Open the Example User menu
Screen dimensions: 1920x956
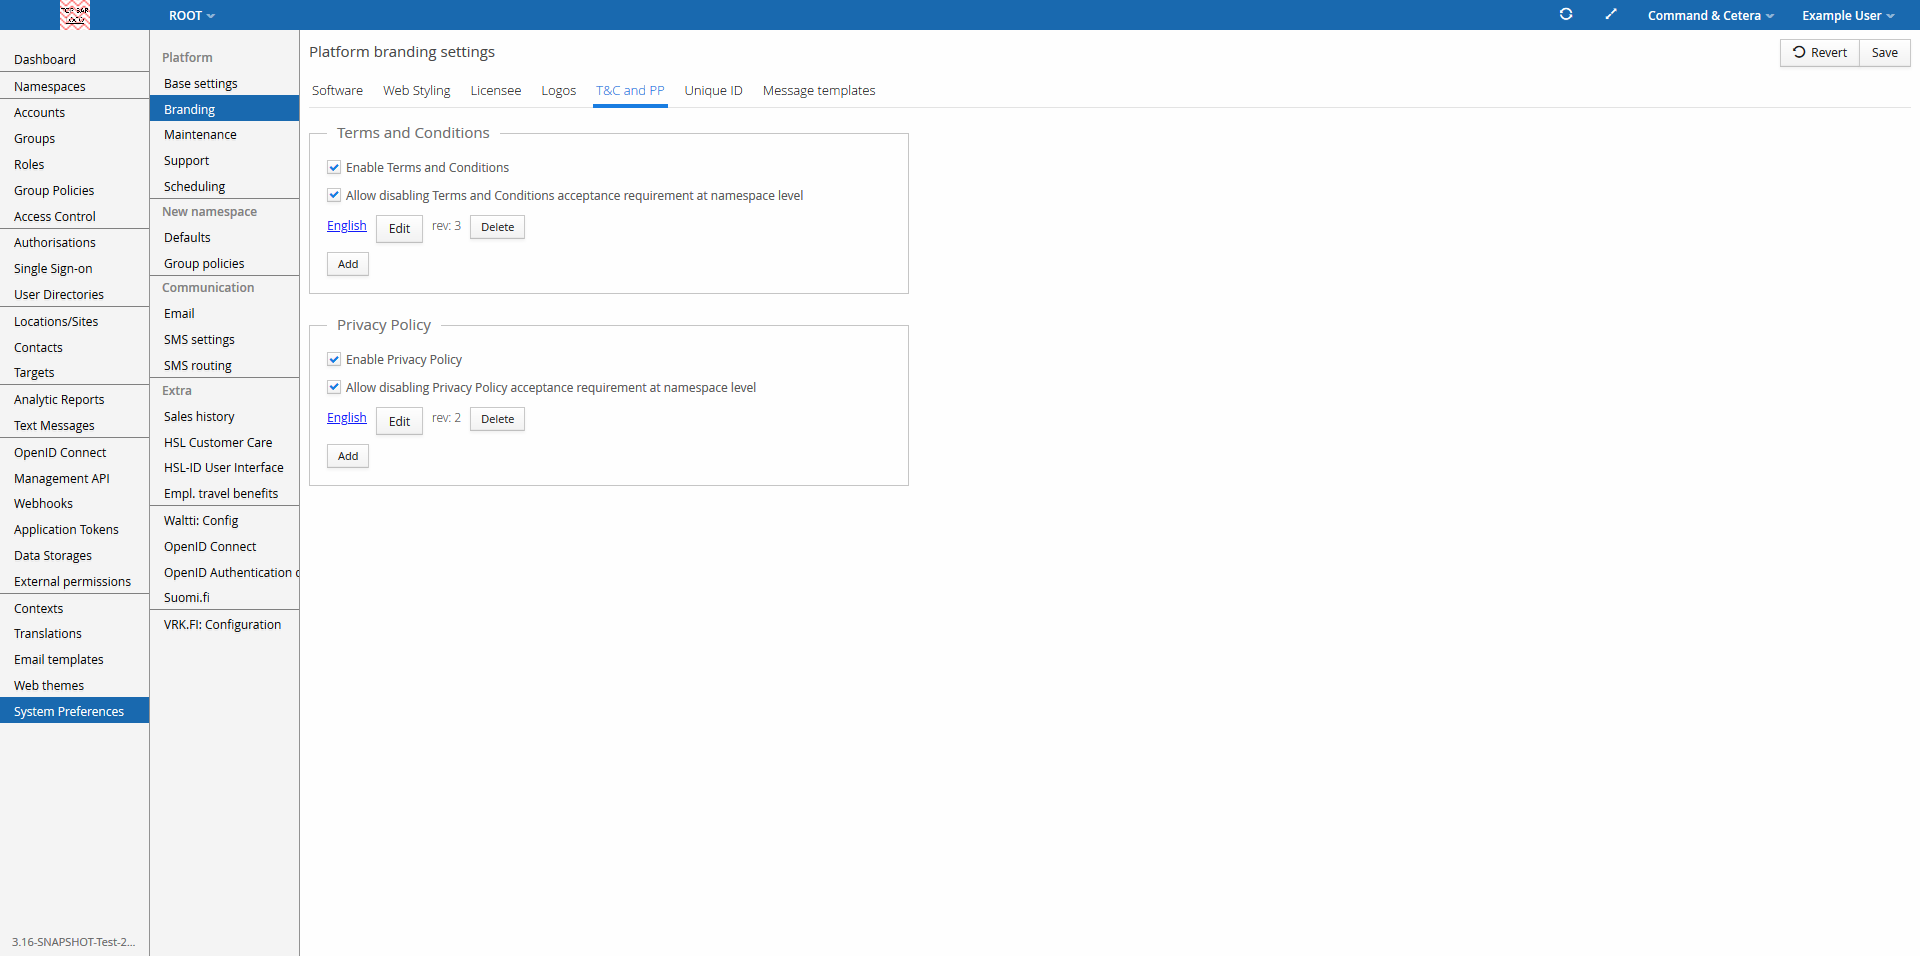point(1847,16)
